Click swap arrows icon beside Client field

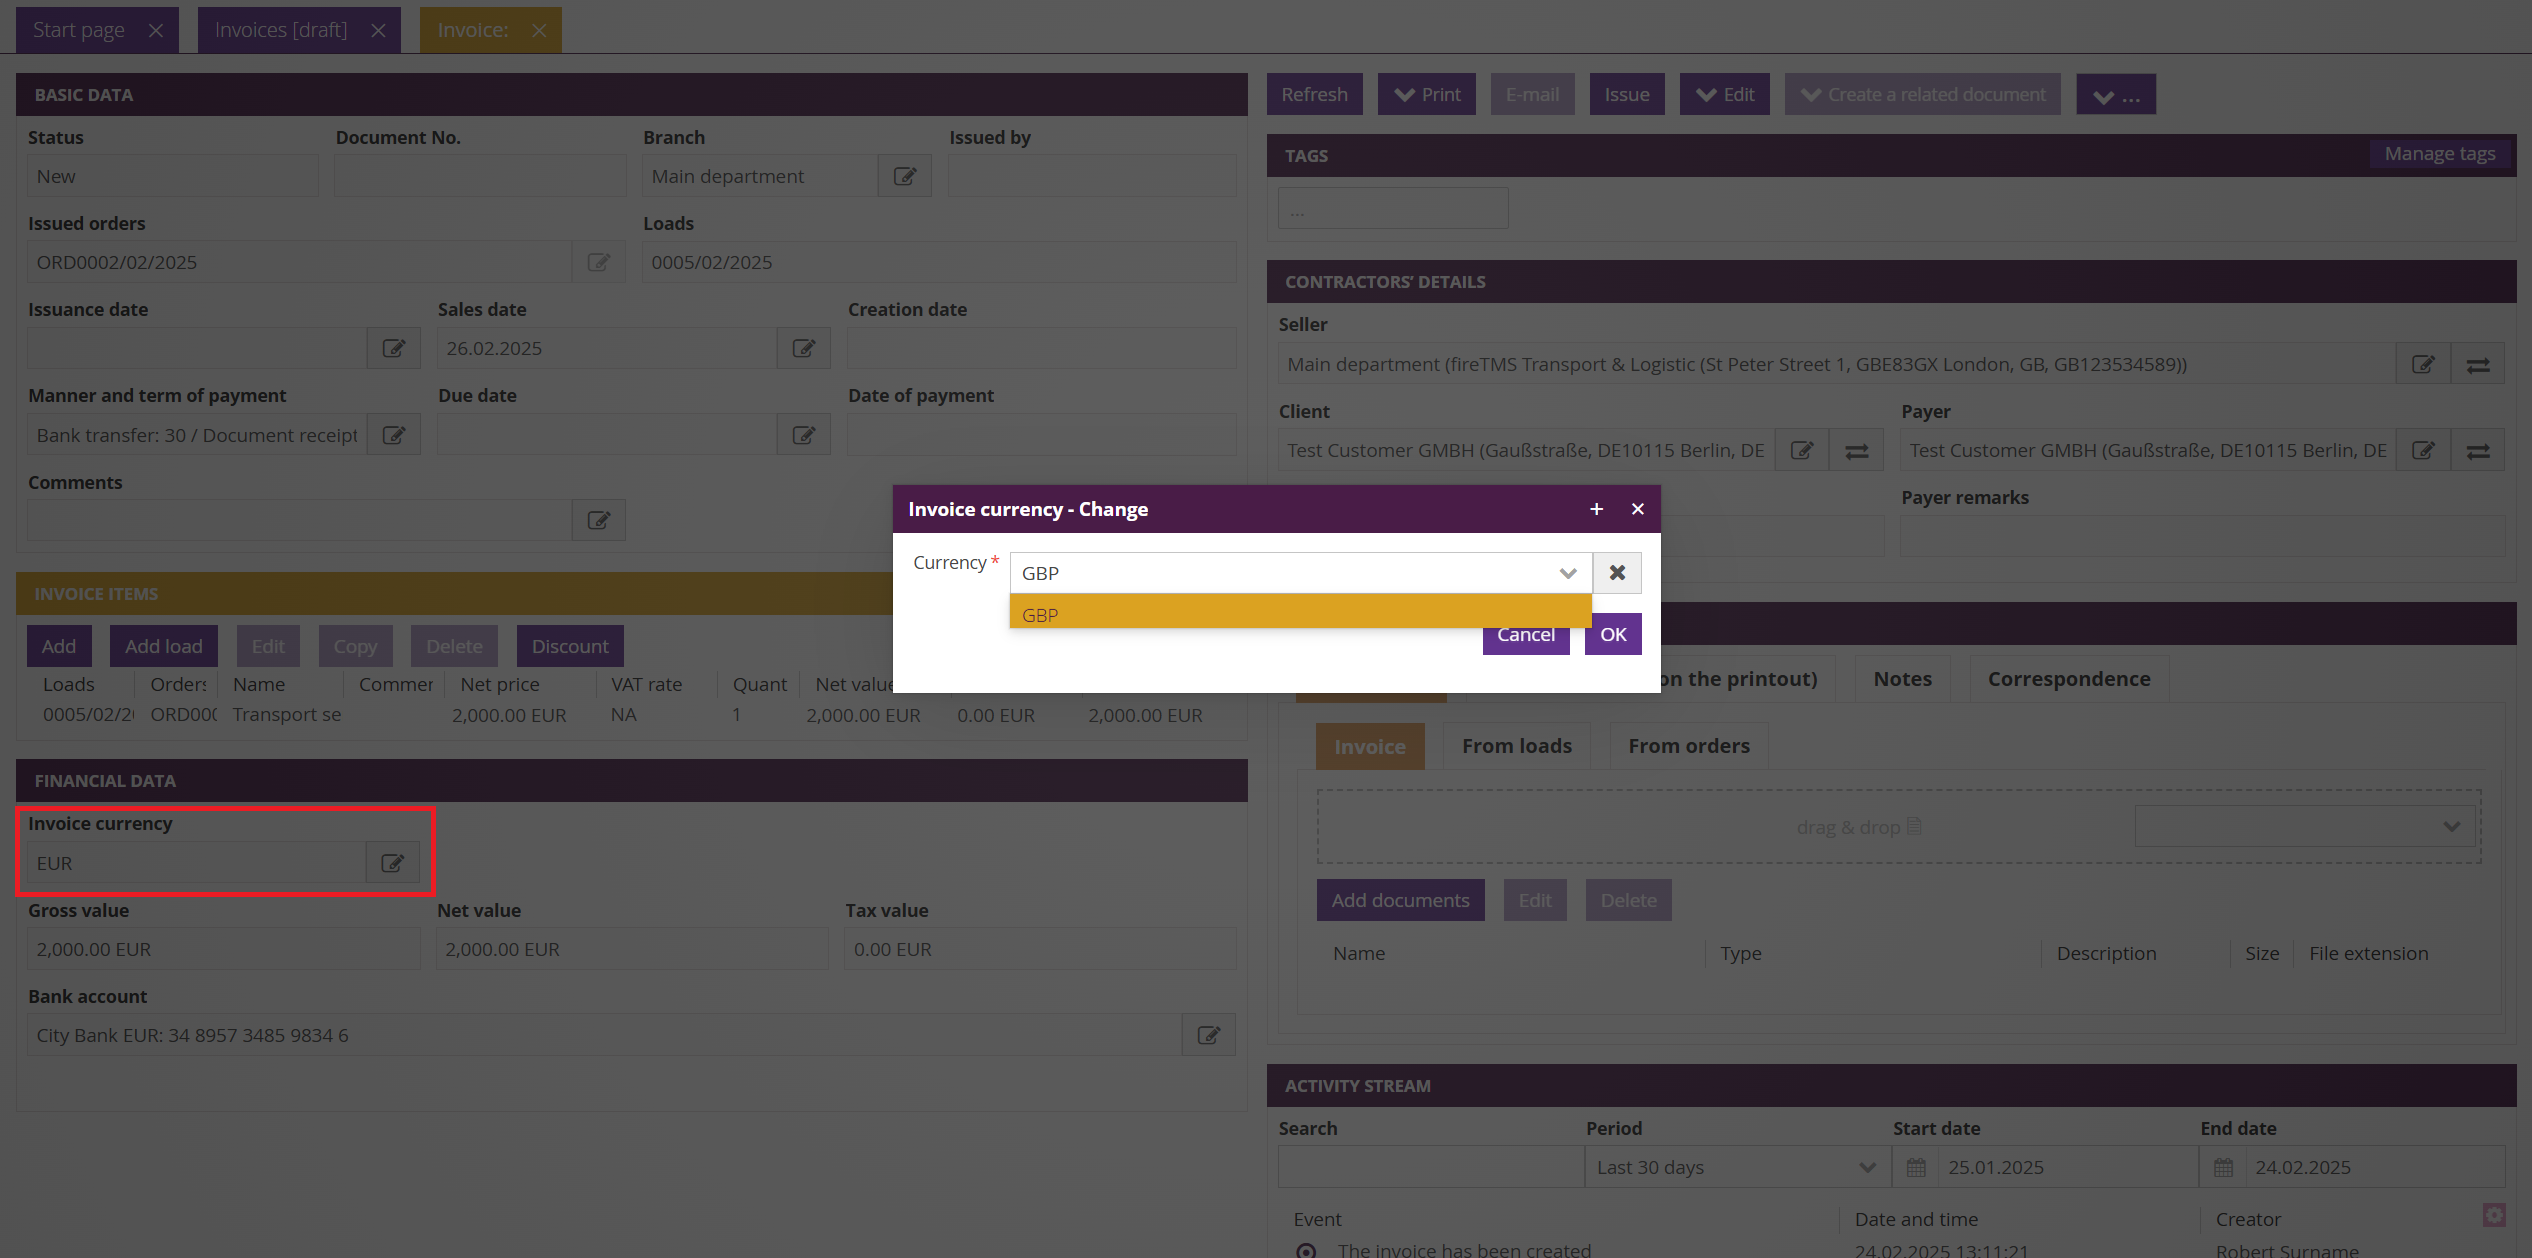(1857, 451)
